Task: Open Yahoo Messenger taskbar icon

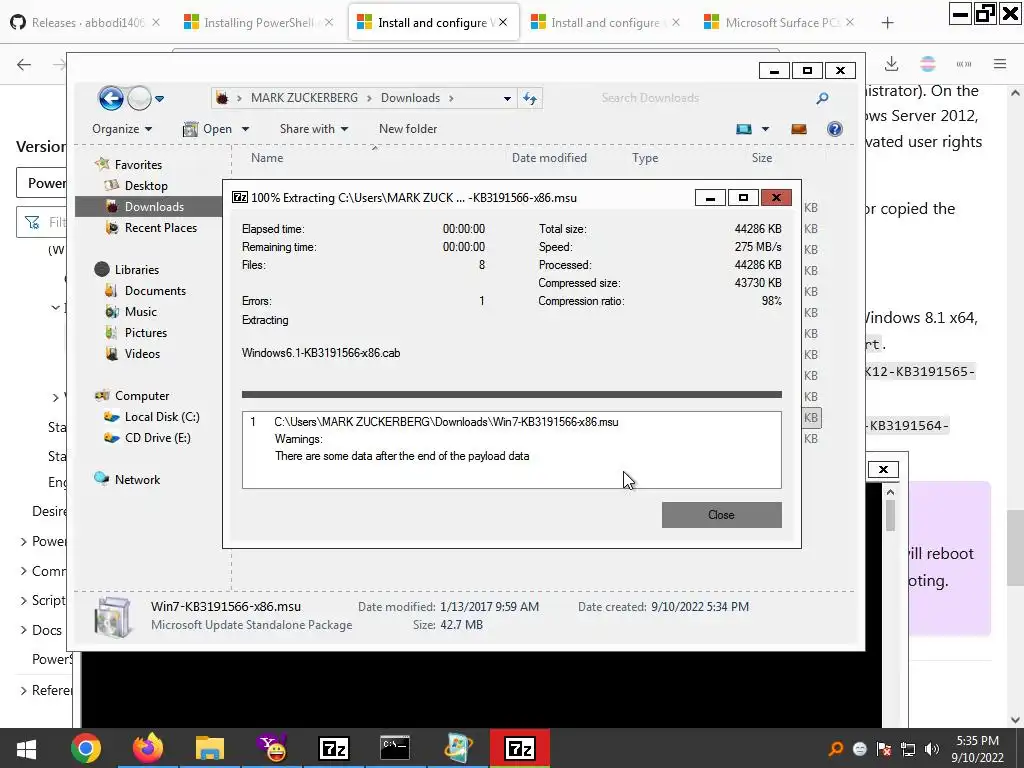Action: [x=272, y=748]
